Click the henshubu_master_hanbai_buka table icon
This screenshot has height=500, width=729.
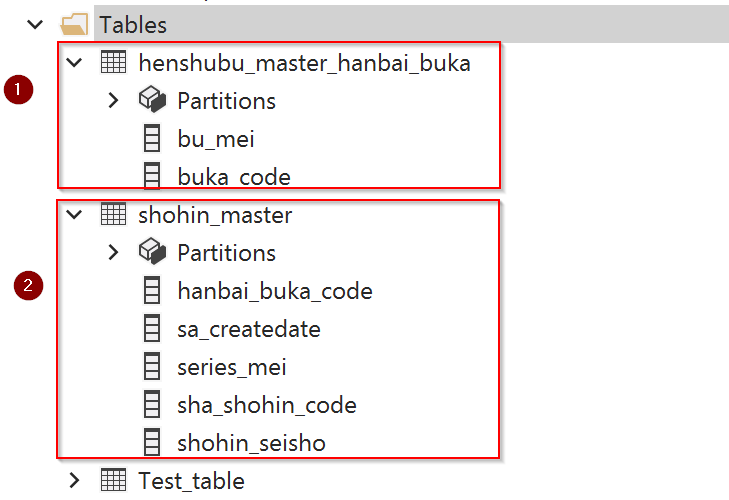[x=113, y=63]
